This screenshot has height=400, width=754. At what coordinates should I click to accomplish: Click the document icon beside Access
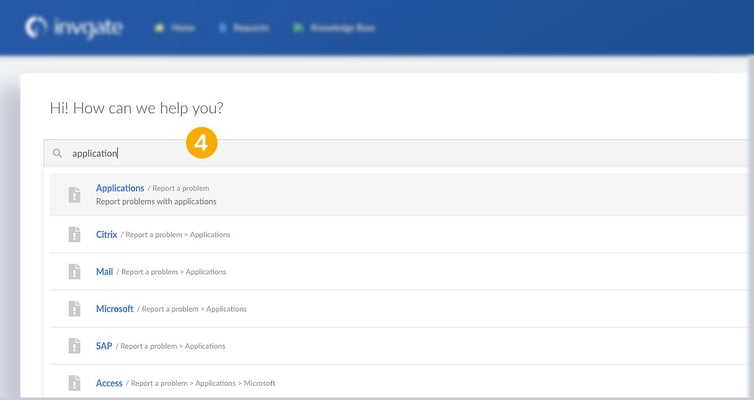pos(74,383)
